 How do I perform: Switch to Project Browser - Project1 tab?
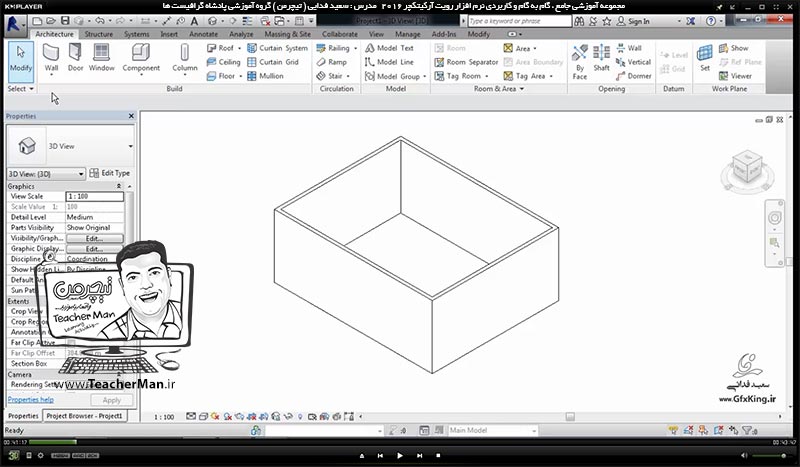click(84, 416)
